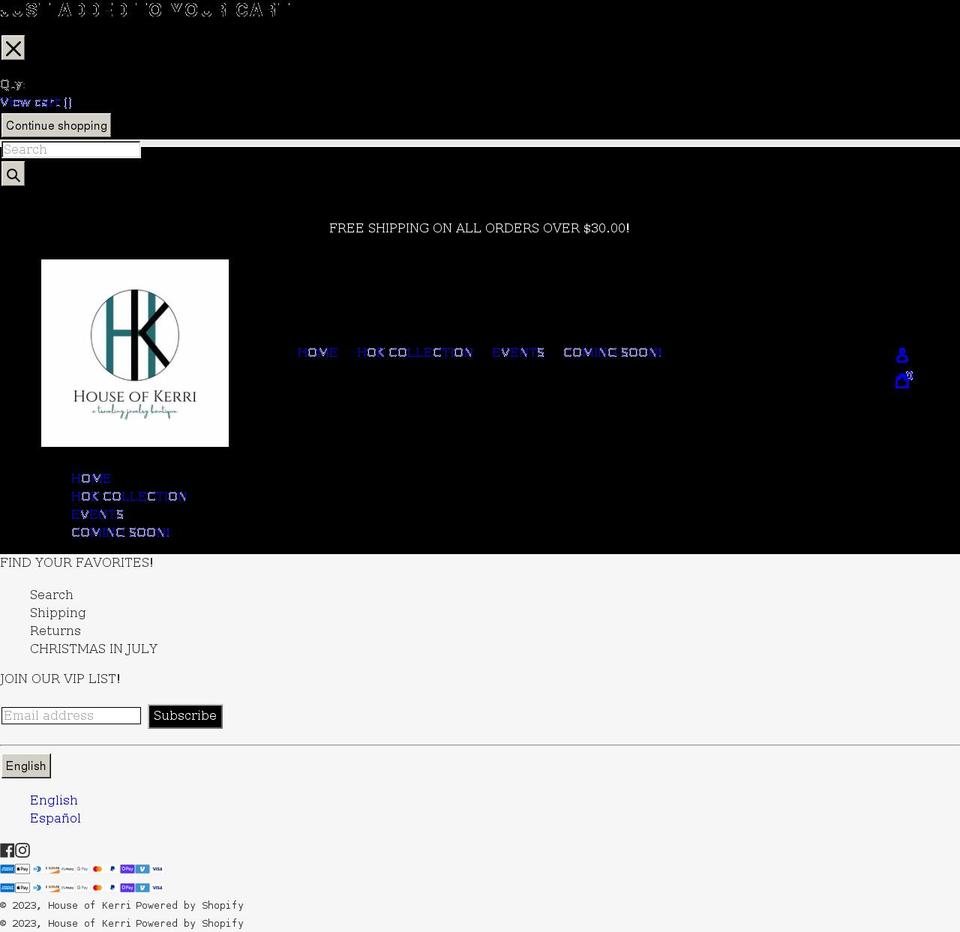Choose HOME in the vertical list below the logo
This screenshot has width=960, height=932.
(91, 478)
